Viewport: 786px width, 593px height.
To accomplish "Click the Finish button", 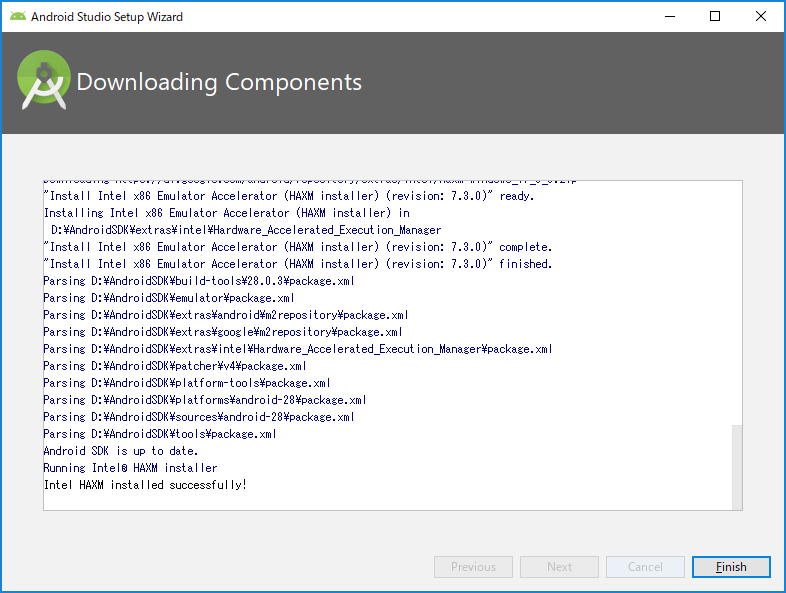I will click(x=731, y=567).
